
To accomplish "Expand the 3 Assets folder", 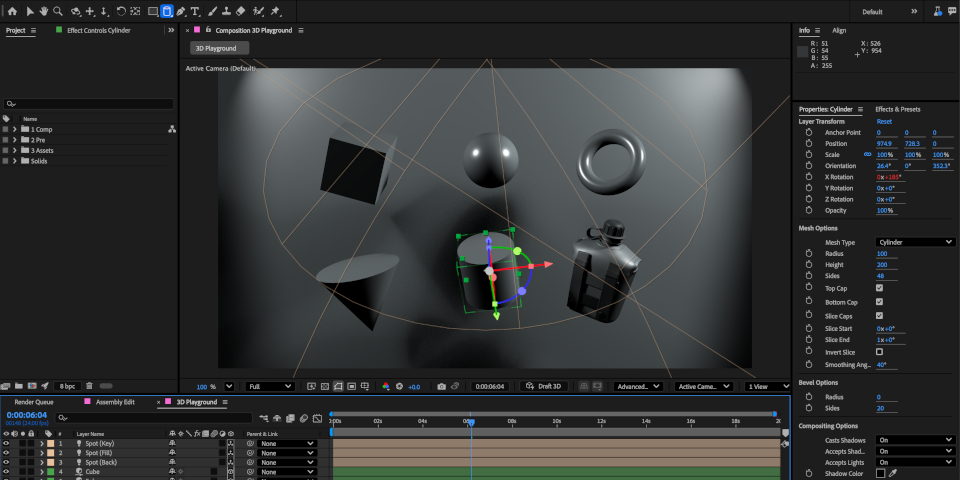I will [x=15, y=150].
